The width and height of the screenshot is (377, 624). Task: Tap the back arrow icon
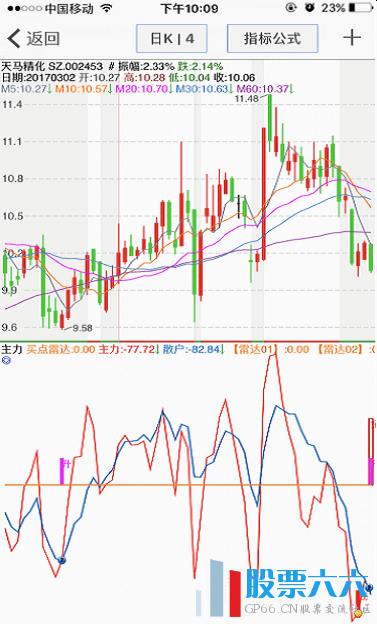click(14, 39)
